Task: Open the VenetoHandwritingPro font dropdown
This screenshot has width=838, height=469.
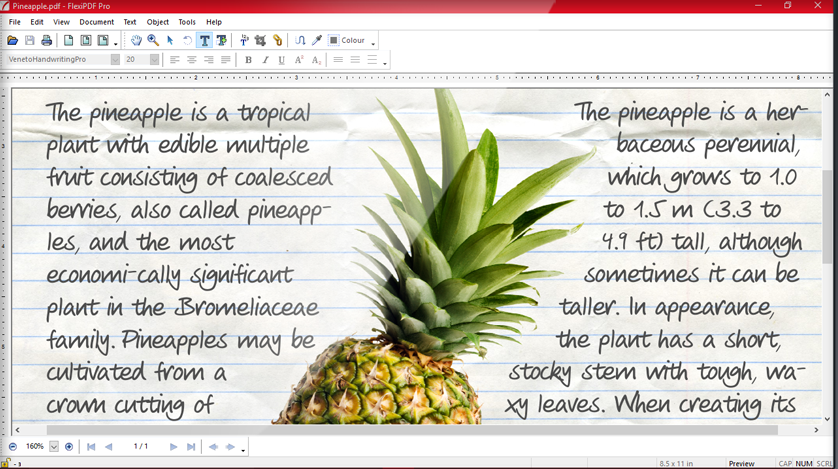Action: pos(115,59)
